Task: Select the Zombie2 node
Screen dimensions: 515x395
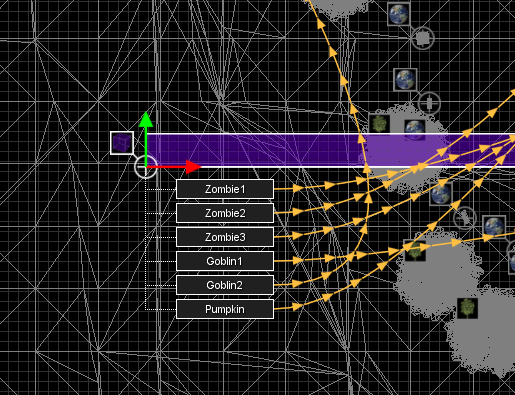Action: [x=225, y=213]
